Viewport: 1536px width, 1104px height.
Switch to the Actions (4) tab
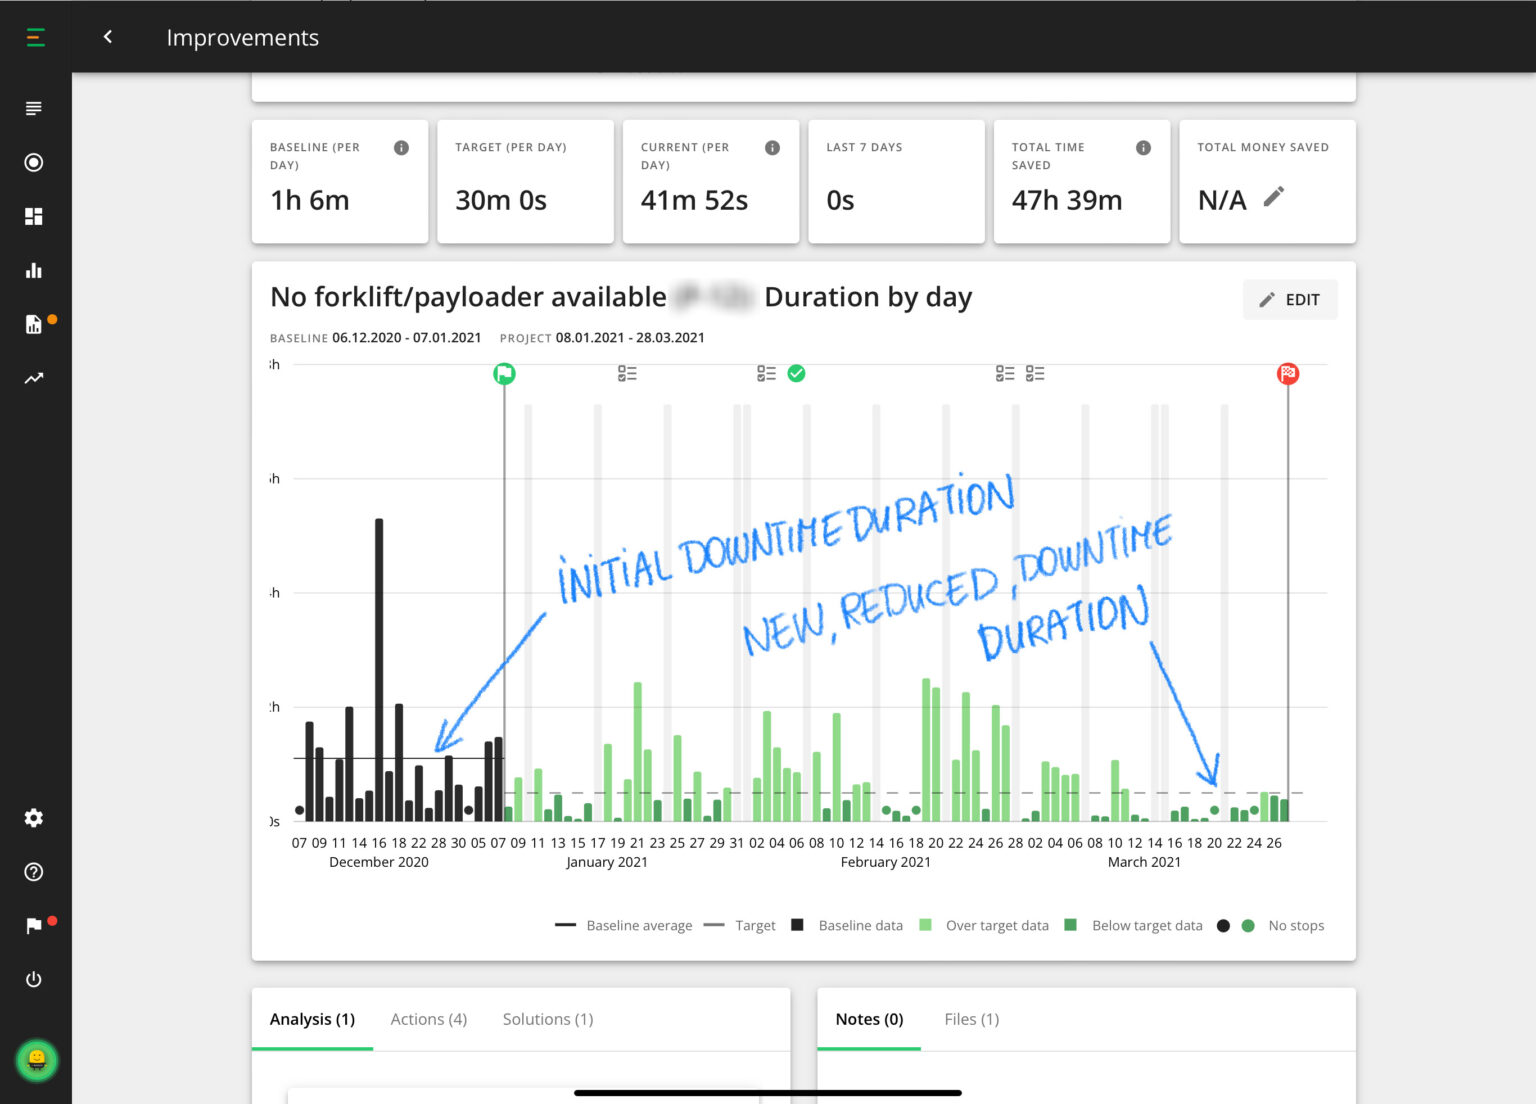(x=428, y=1019)
